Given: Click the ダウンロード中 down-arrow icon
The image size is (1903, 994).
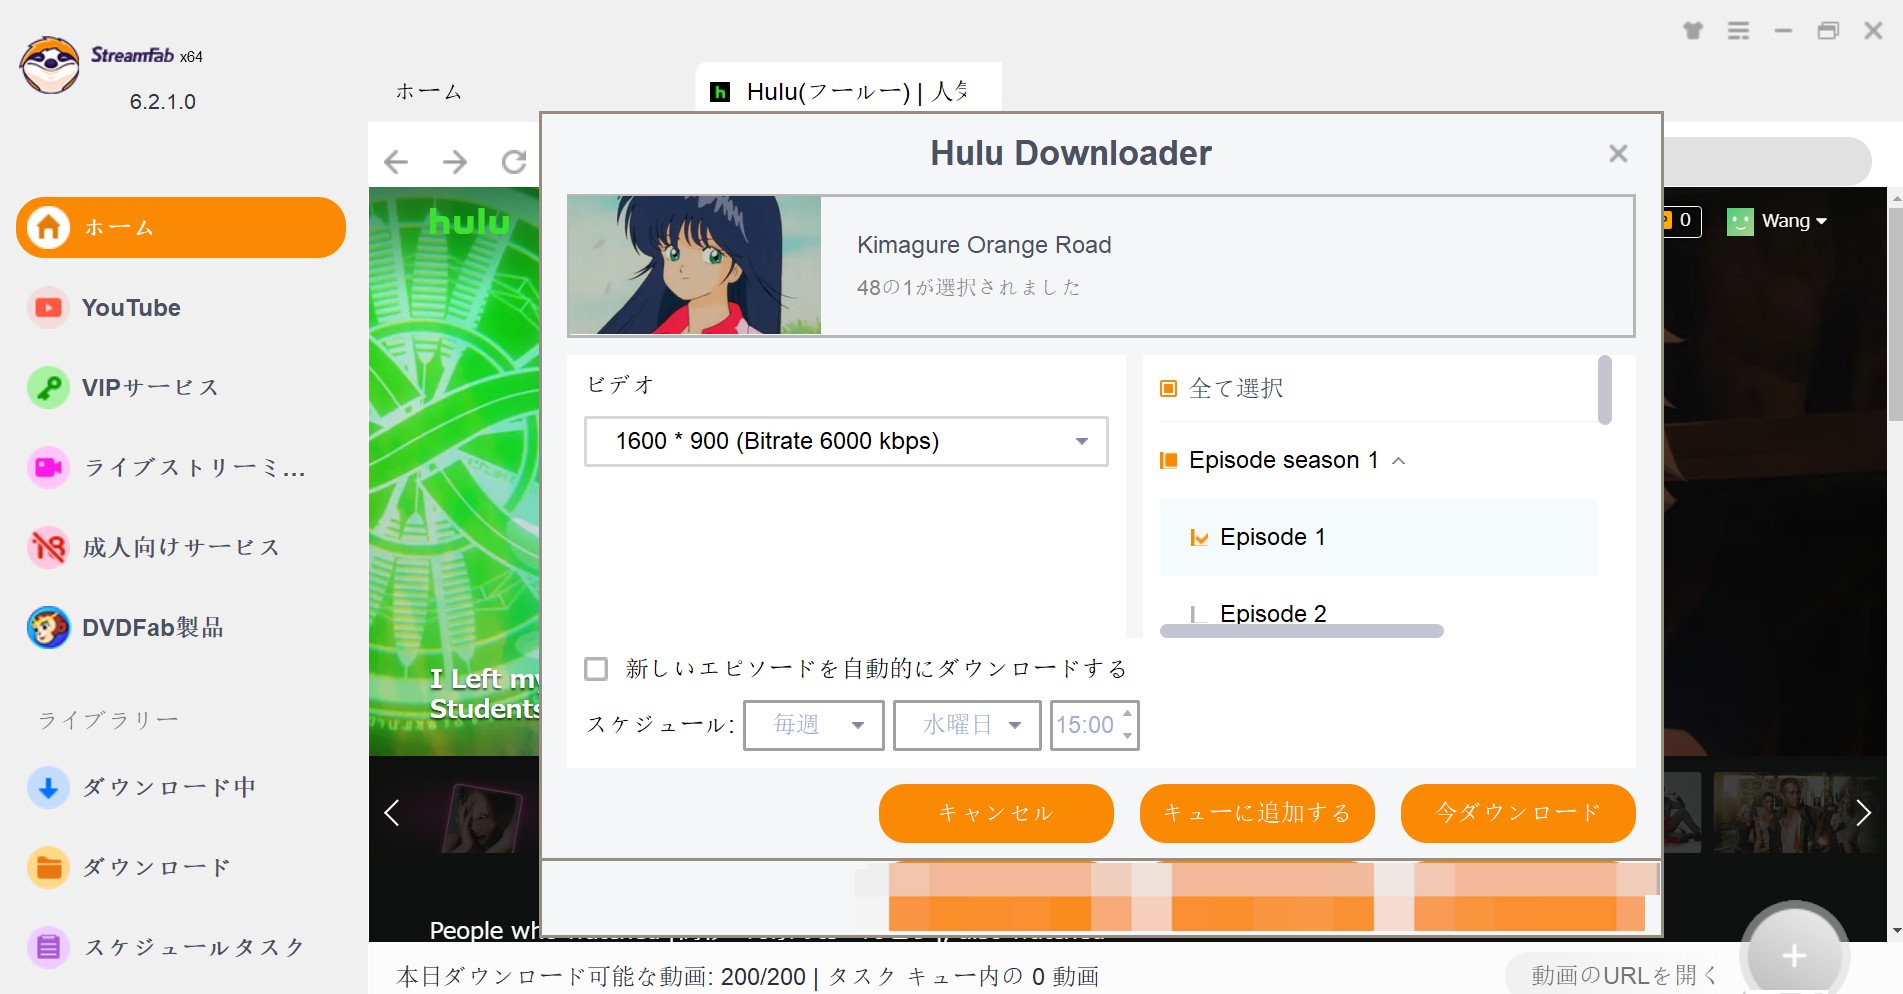Looking at the screenshot, I should (48, 788).
